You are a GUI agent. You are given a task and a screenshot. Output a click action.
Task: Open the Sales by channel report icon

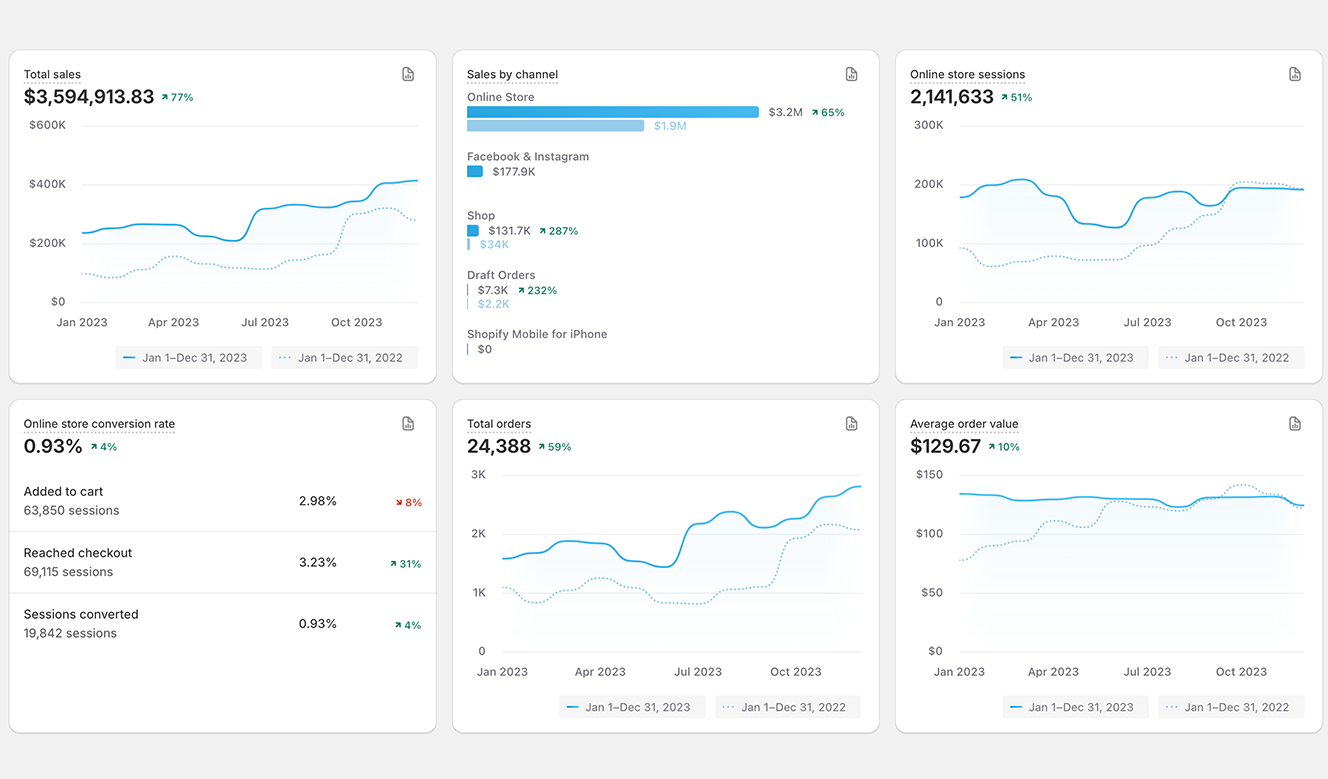point(851,74)
